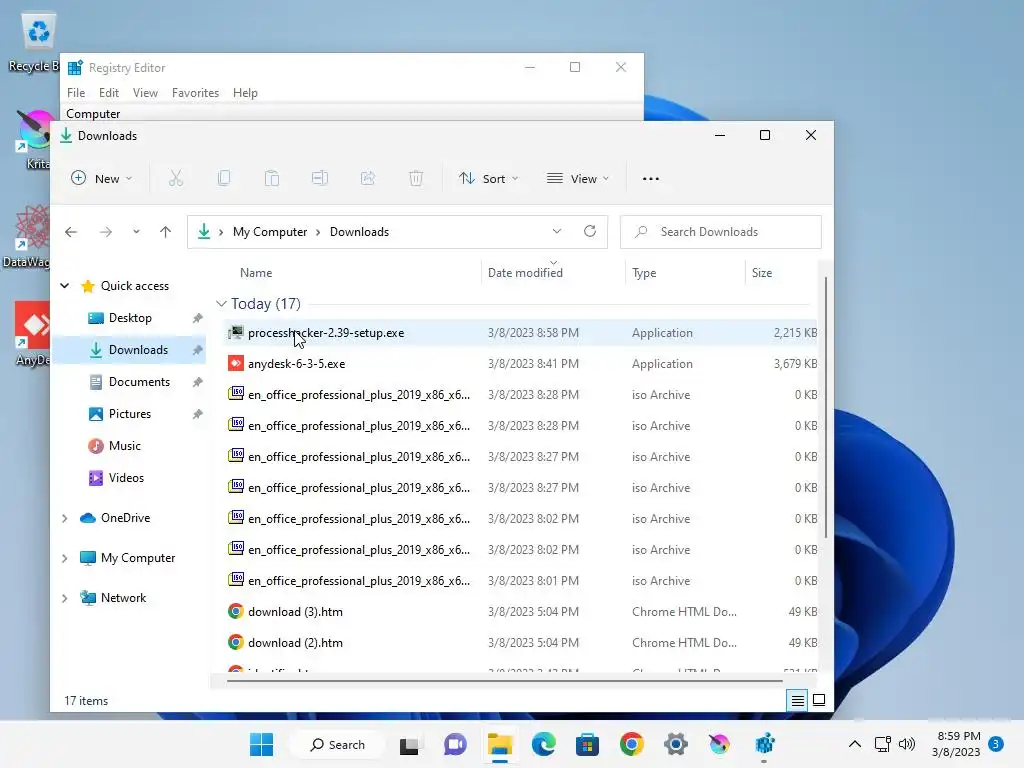Open the Chat app on taskbar
Viewport: 1024px width, 768px height.
click(455, 744)
